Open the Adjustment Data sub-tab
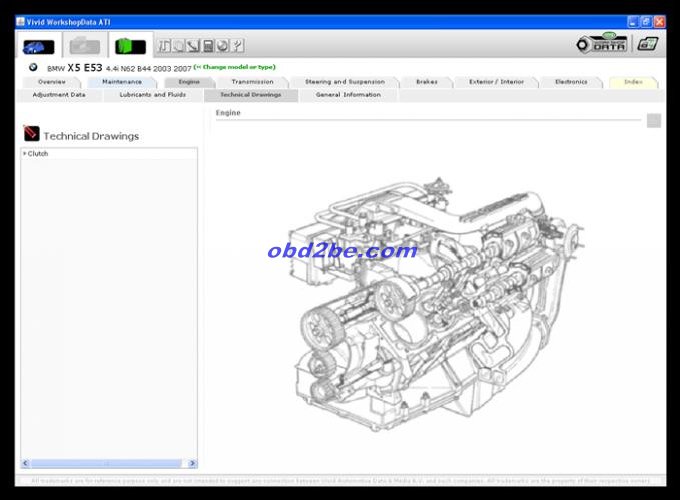 pyautogui.click(x=59, y=95)
